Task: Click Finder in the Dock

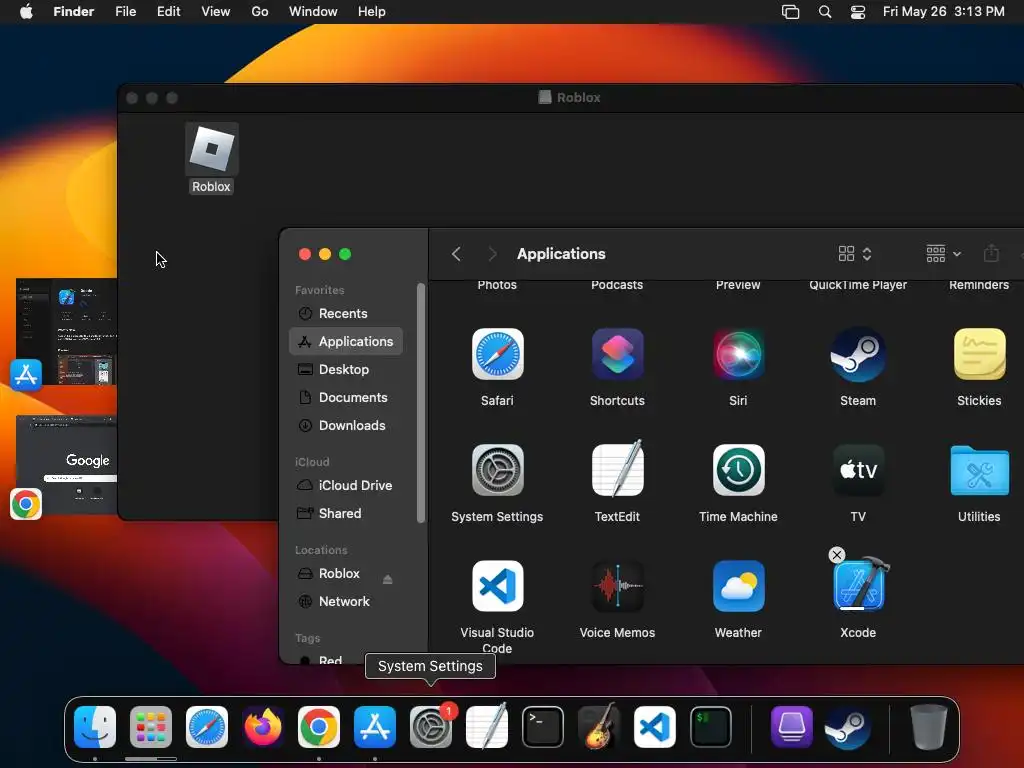Action: 95,727
